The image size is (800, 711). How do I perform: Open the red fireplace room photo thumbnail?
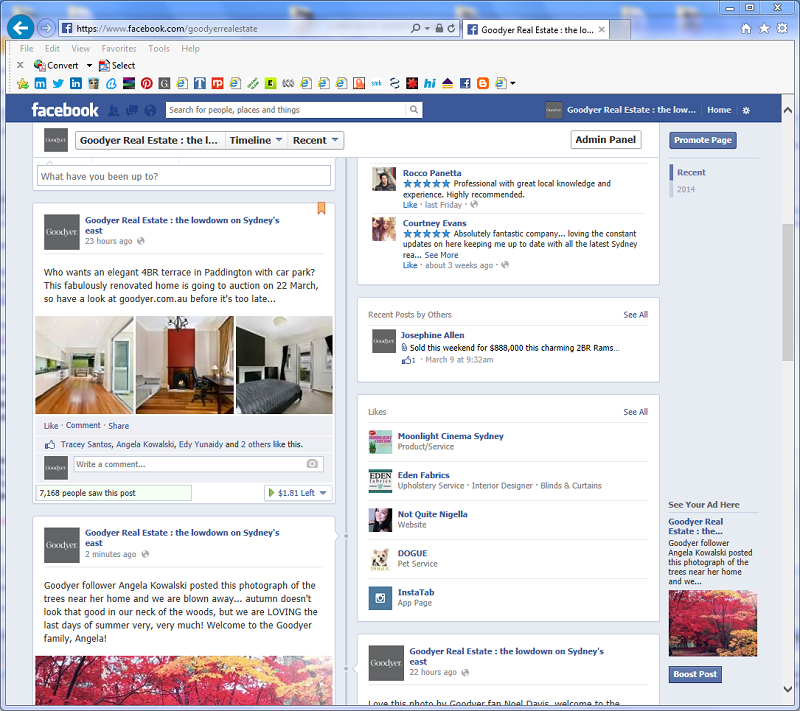pos(185,365)
